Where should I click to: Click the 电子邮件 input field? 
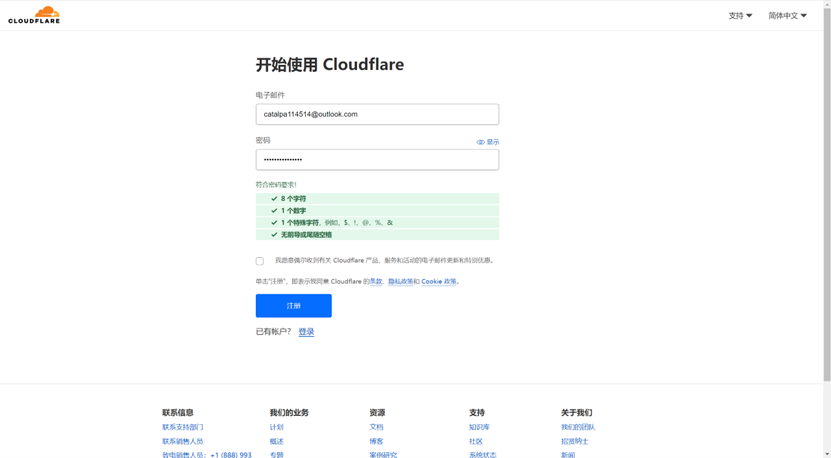pyautogui.click(x=377, y=114)
